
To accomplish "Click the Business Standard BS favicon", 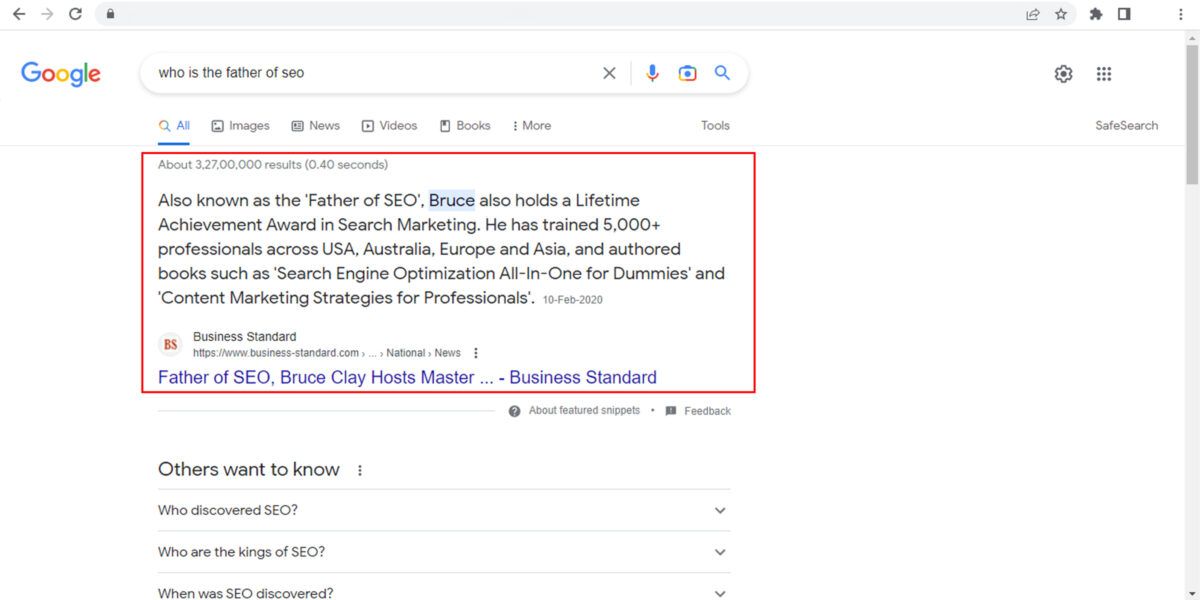I will [x=169, y=344].
